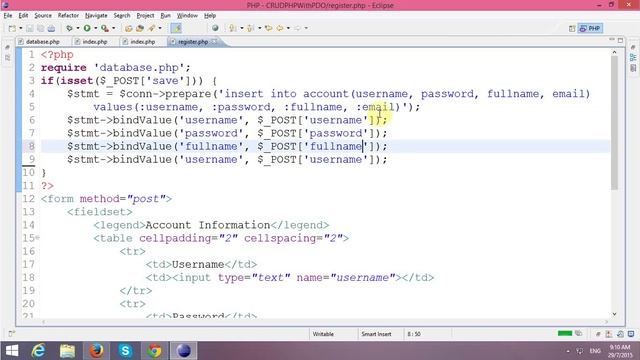Click the New PHP Project folder icon
The width and height of the screenshot is (640, 360).
pos(129,28)
